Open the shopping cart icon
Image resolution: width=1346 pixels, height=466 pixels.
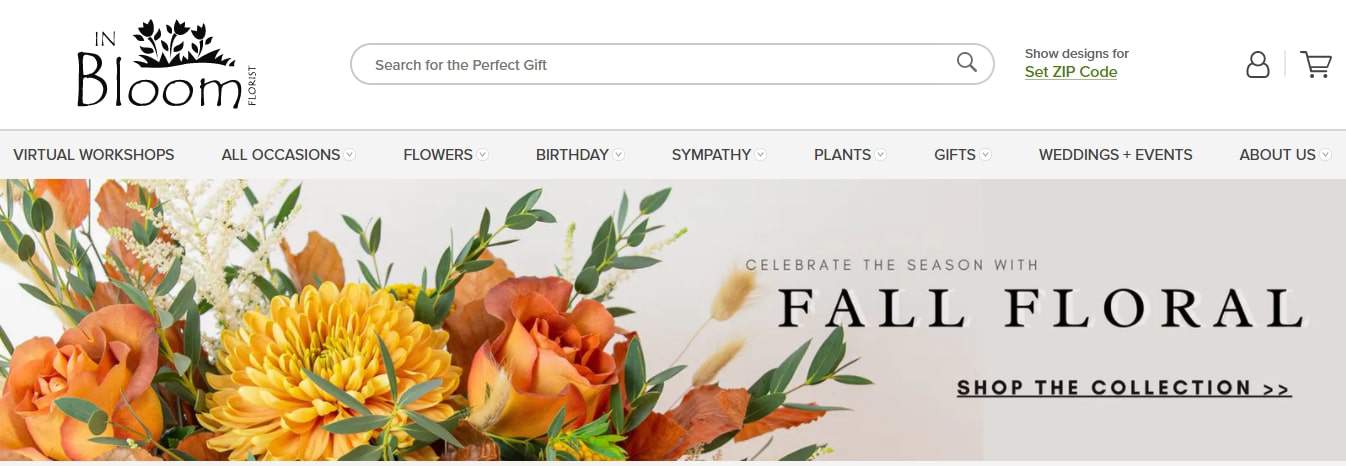[1315, 65]
